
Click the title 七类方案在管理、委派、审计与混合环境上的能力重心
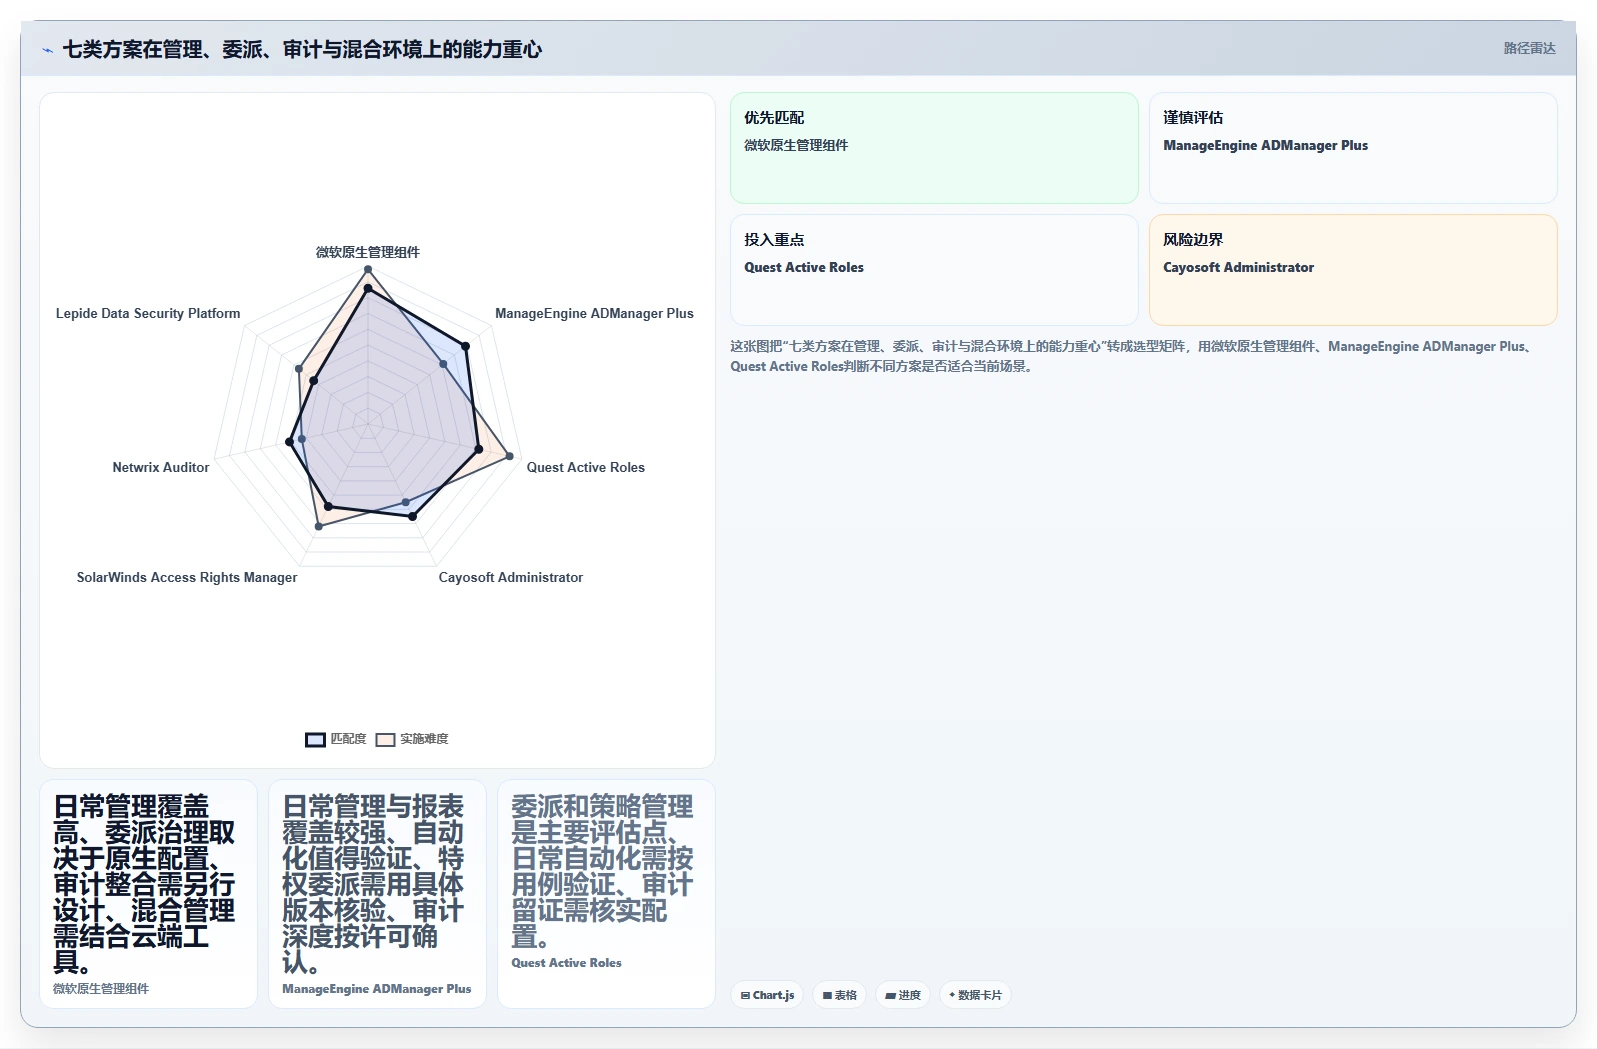[x=302, y=49]
